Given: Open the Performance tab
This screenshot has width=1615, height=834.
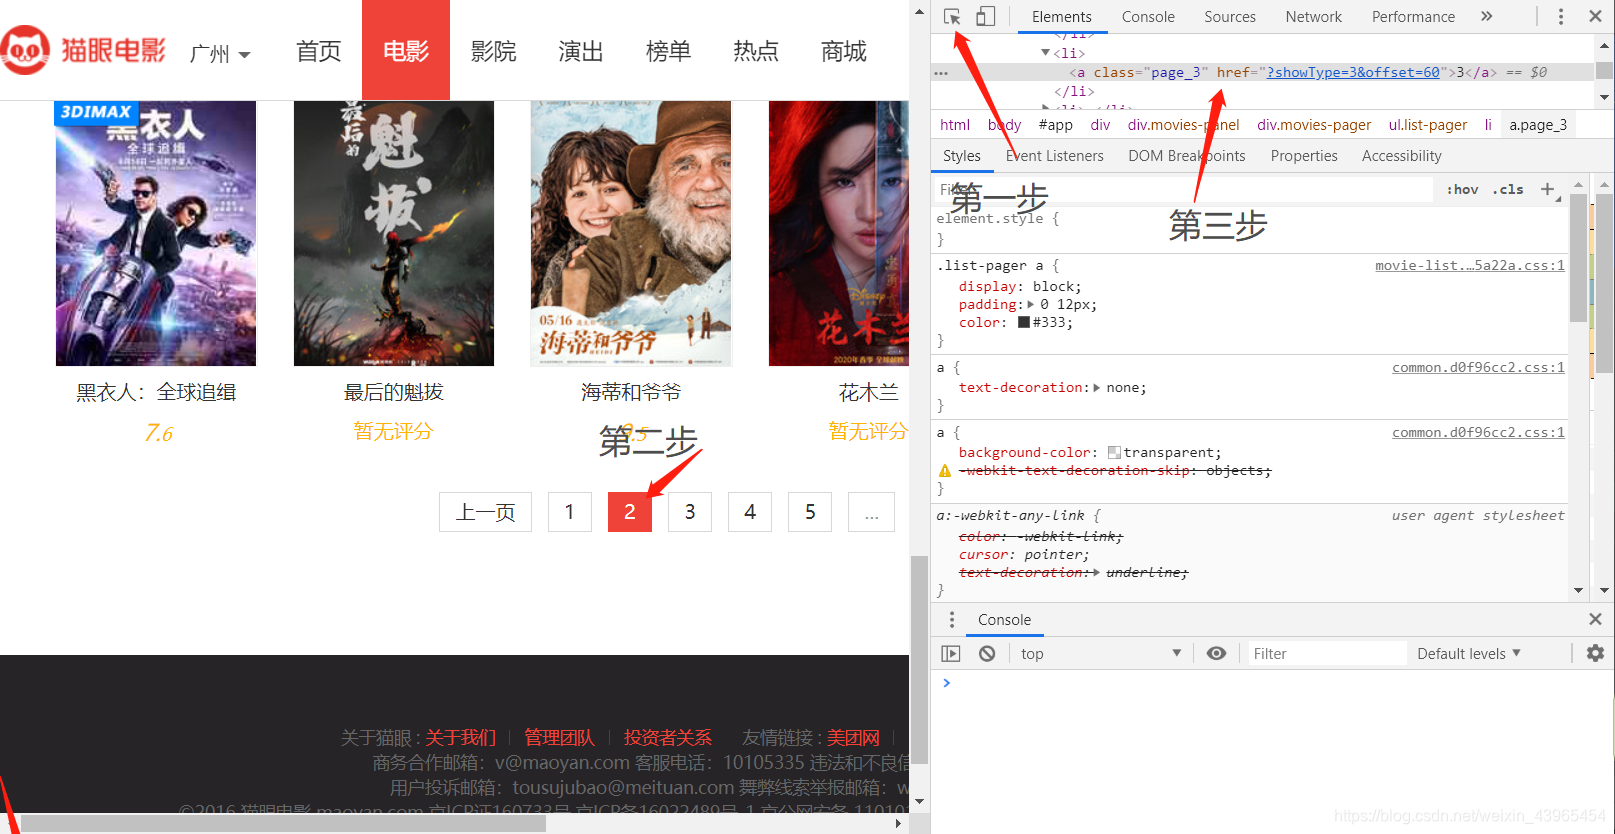Looking at the screenshot, I should (x=1413, y=16).
